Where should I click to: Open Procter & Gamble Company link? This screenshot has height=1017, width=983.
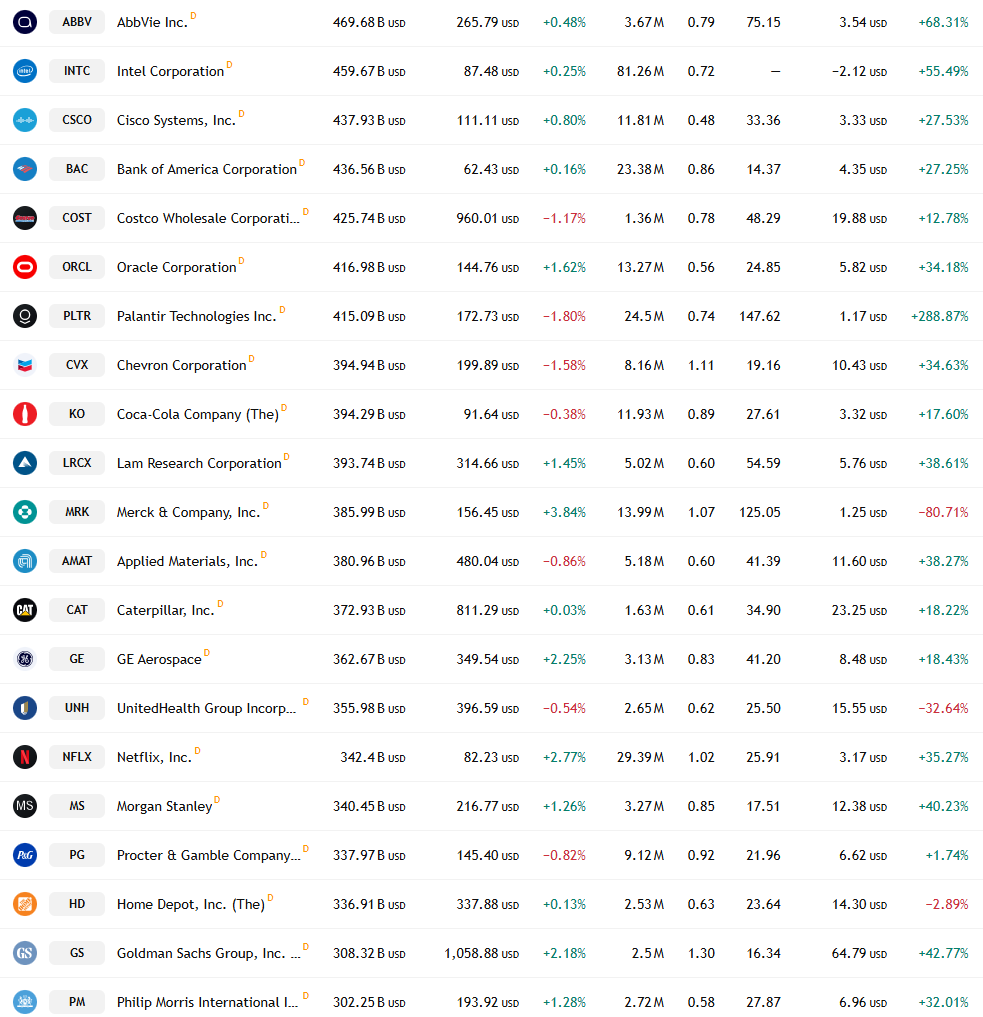(x=209, y=855)
